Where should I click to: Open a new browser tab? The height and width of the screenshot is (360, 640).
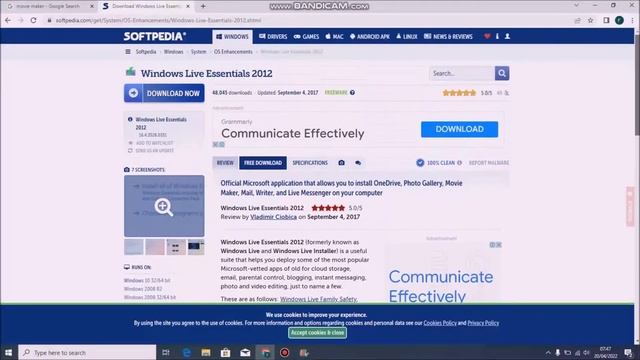click(203, 6)
